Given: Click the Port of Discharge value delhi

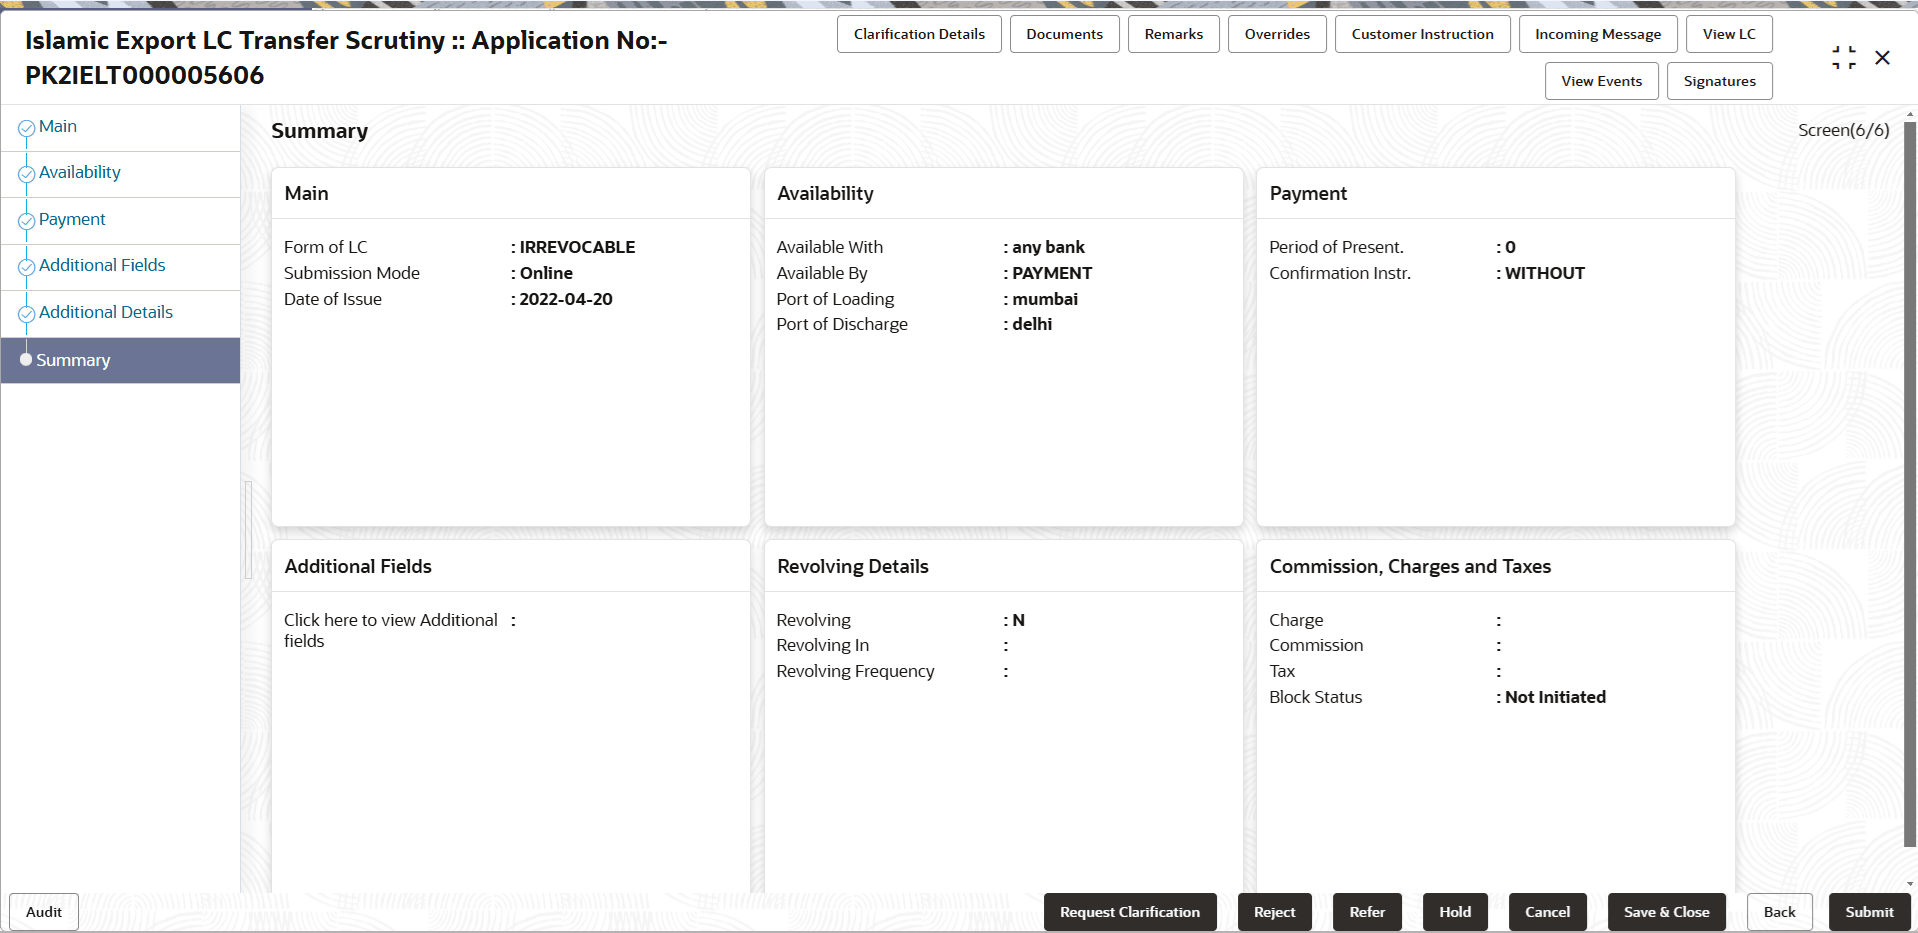Looking at the screenshot, I should 1032,324.
